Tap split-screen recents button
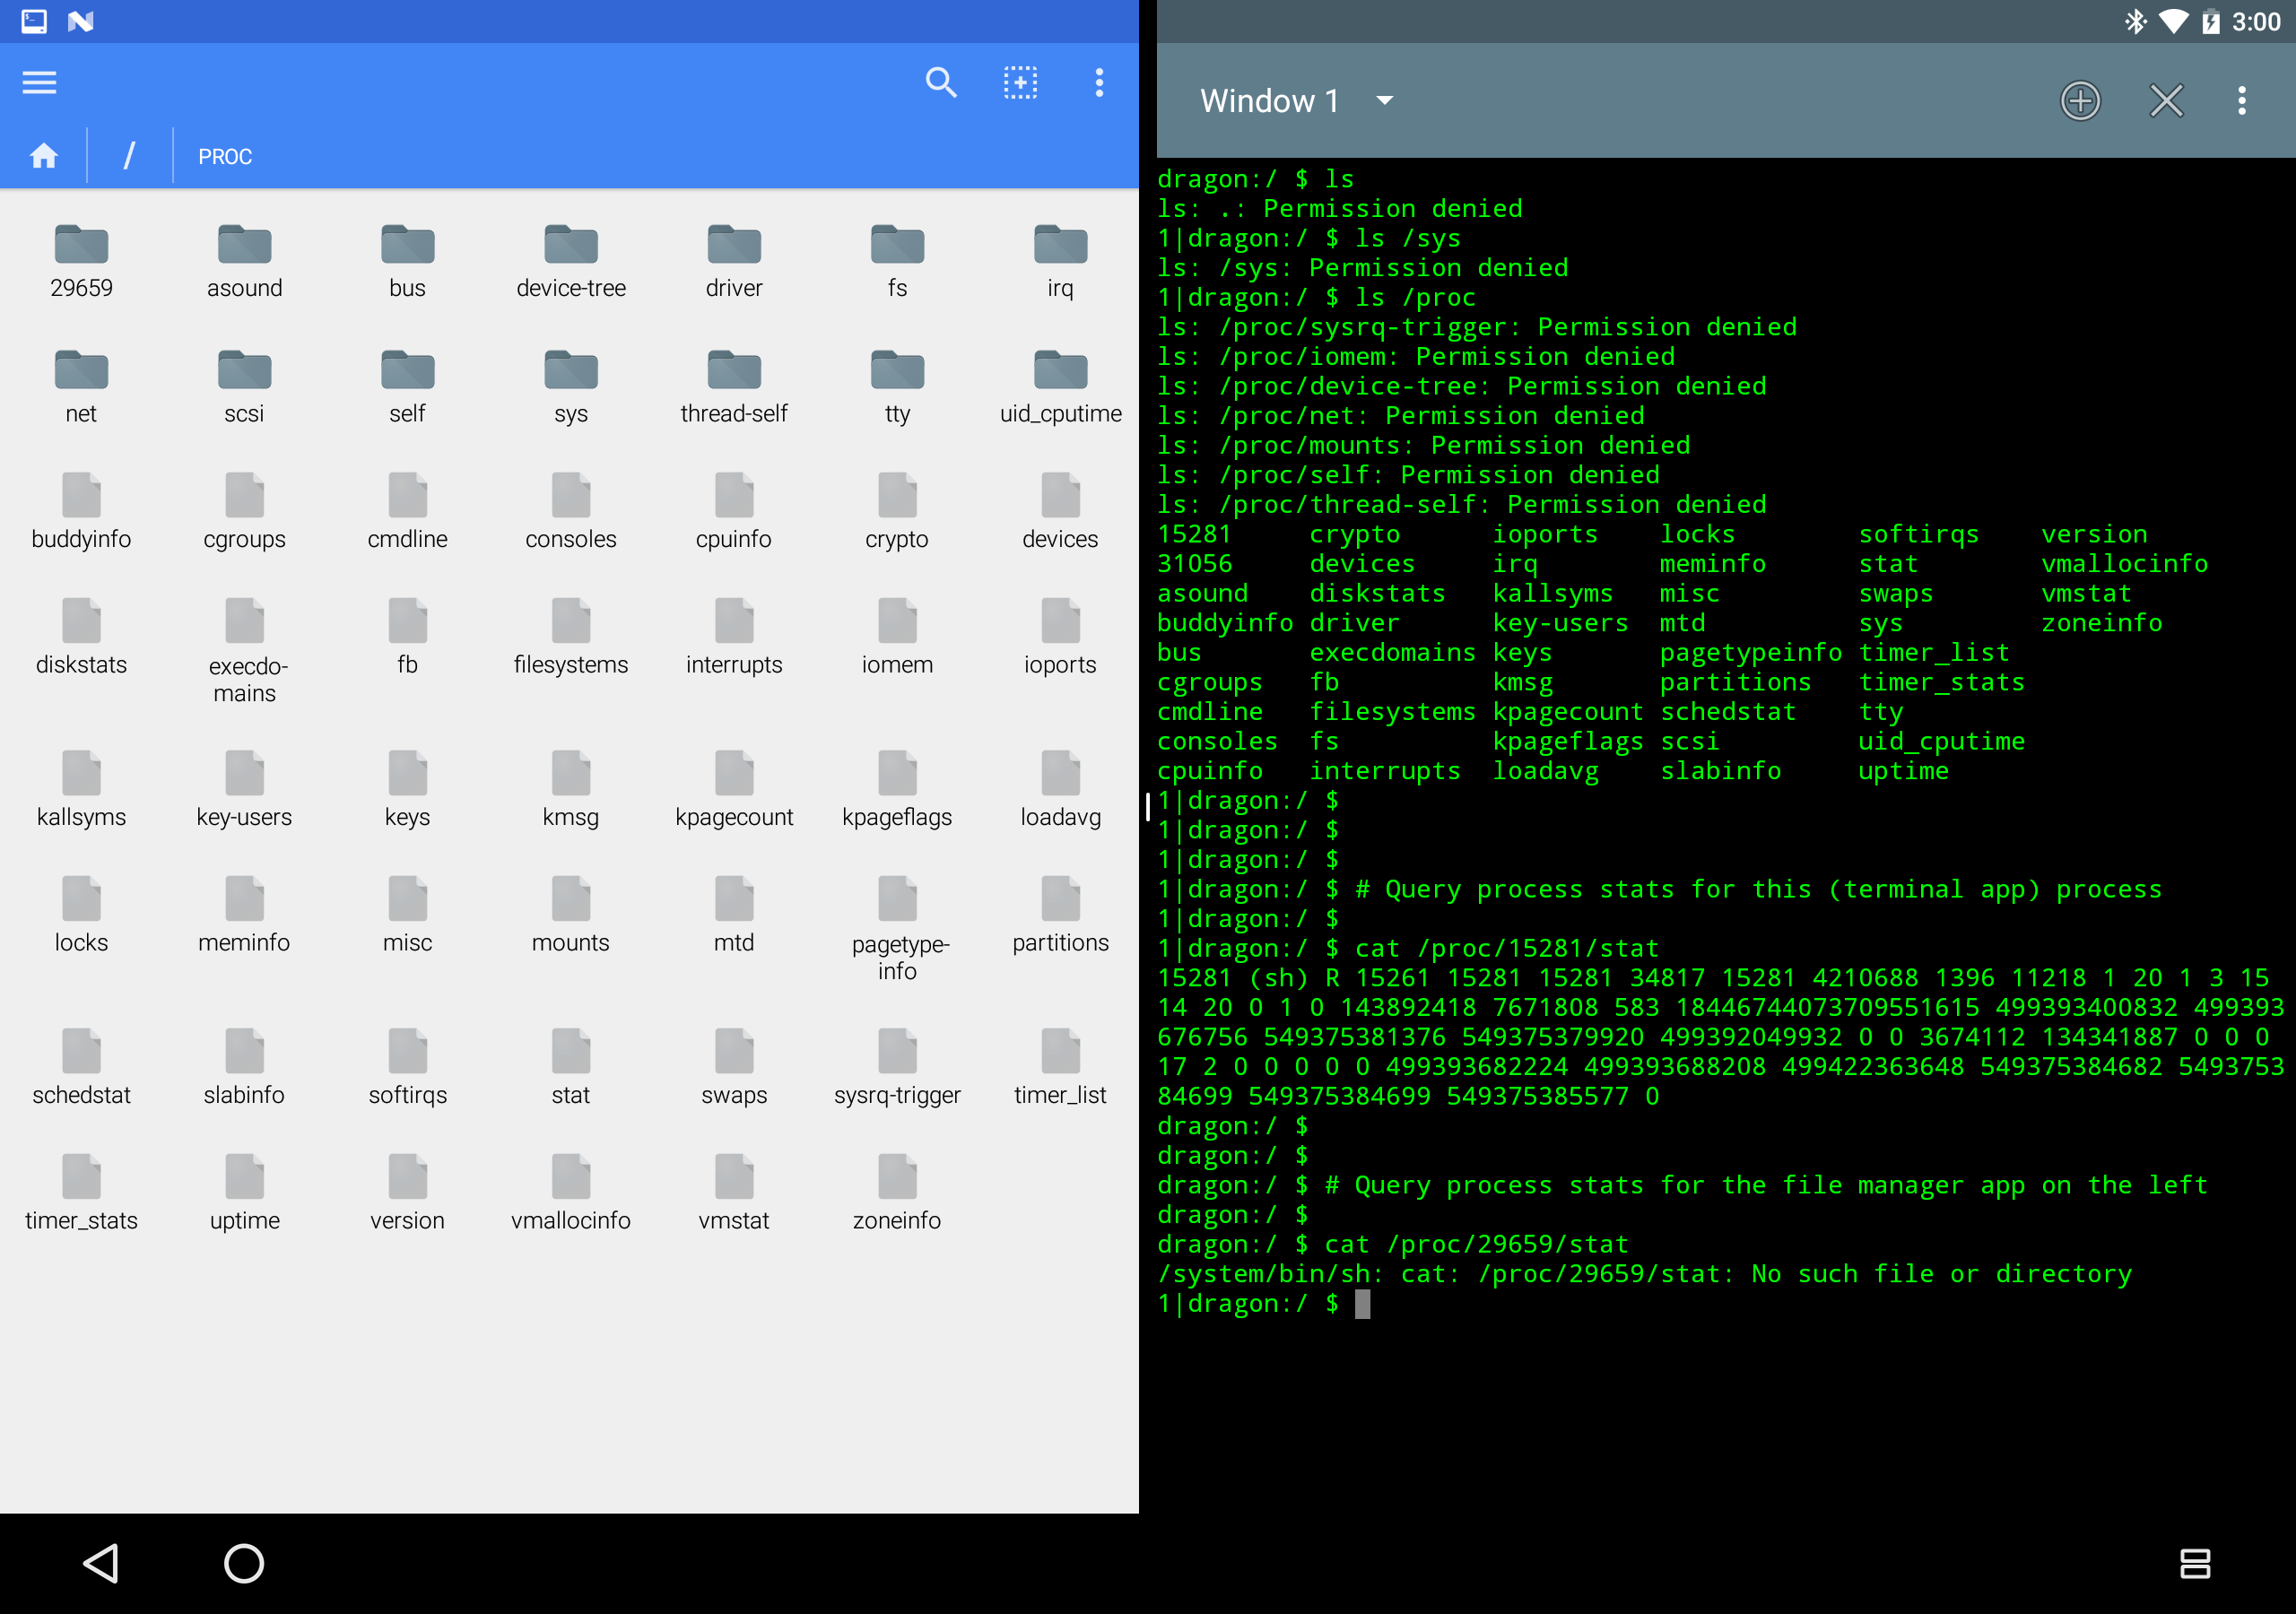This screenshot has width=2296, height=1614. (2194, 1563)
